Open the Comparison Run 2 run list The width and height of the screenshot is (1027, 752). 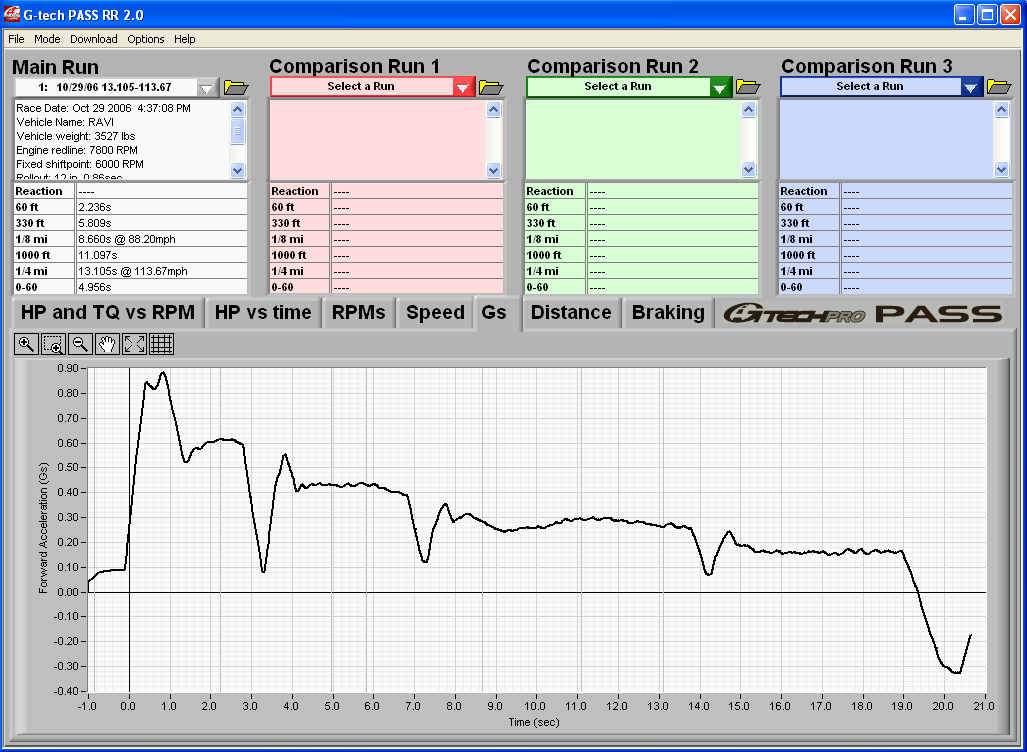coord(720,86)
